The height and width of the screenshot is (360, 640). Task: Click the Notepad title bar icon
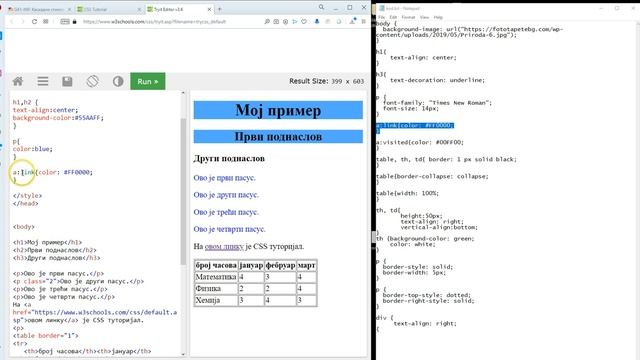381,8
